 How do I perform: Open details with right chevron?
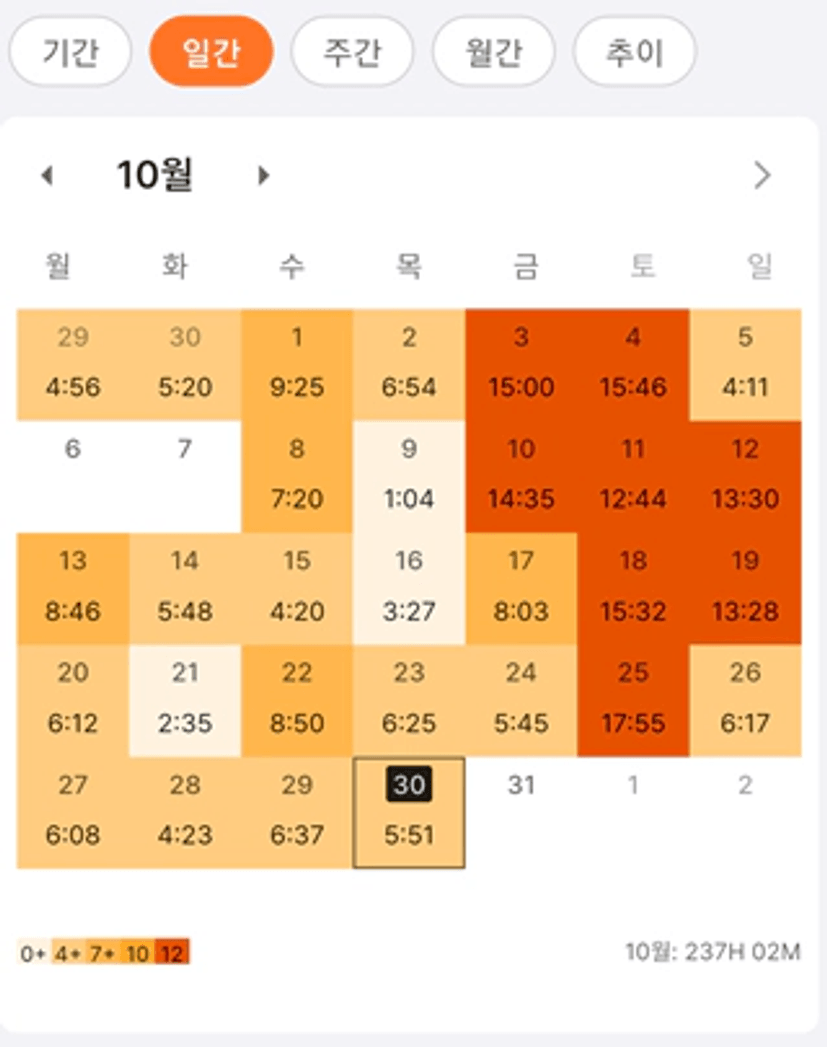point(762,176)
